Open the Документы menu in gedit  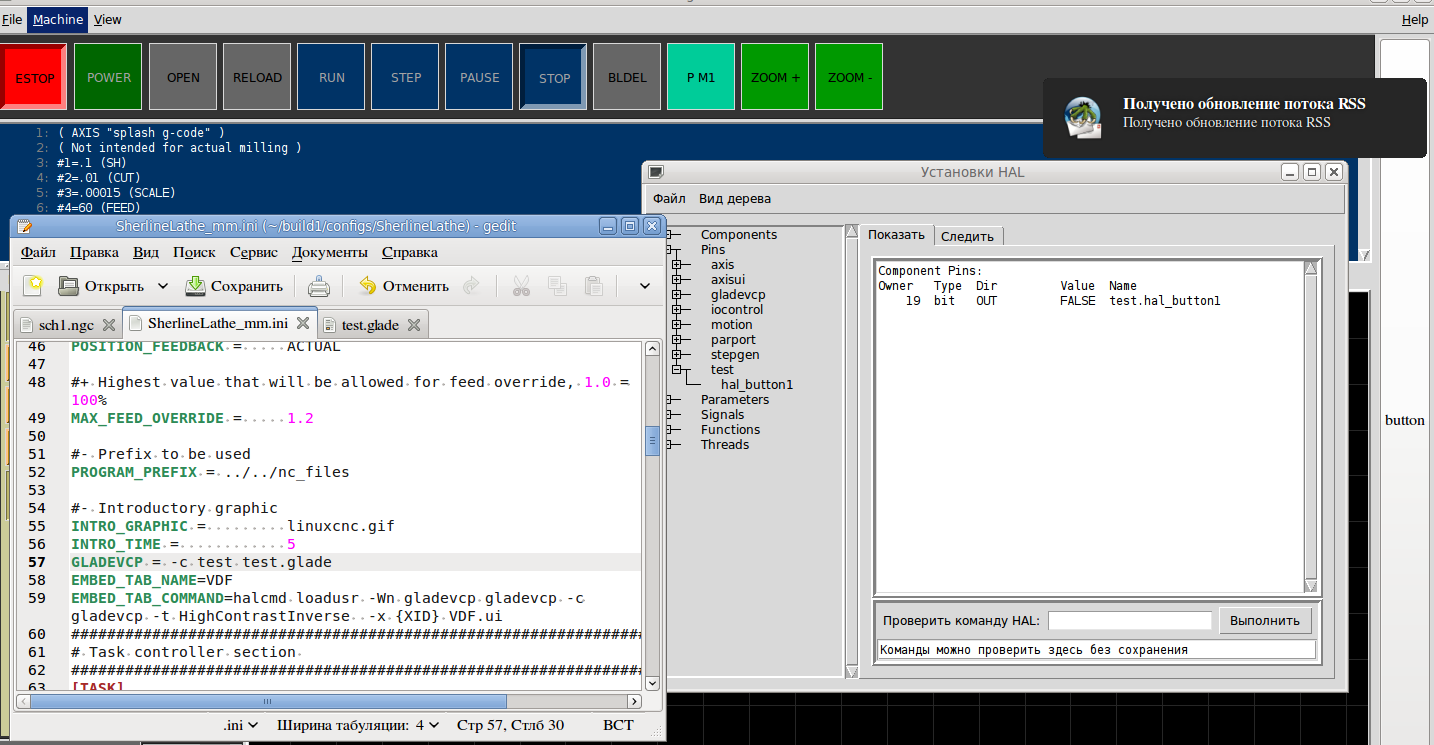(x=330, y=253)
